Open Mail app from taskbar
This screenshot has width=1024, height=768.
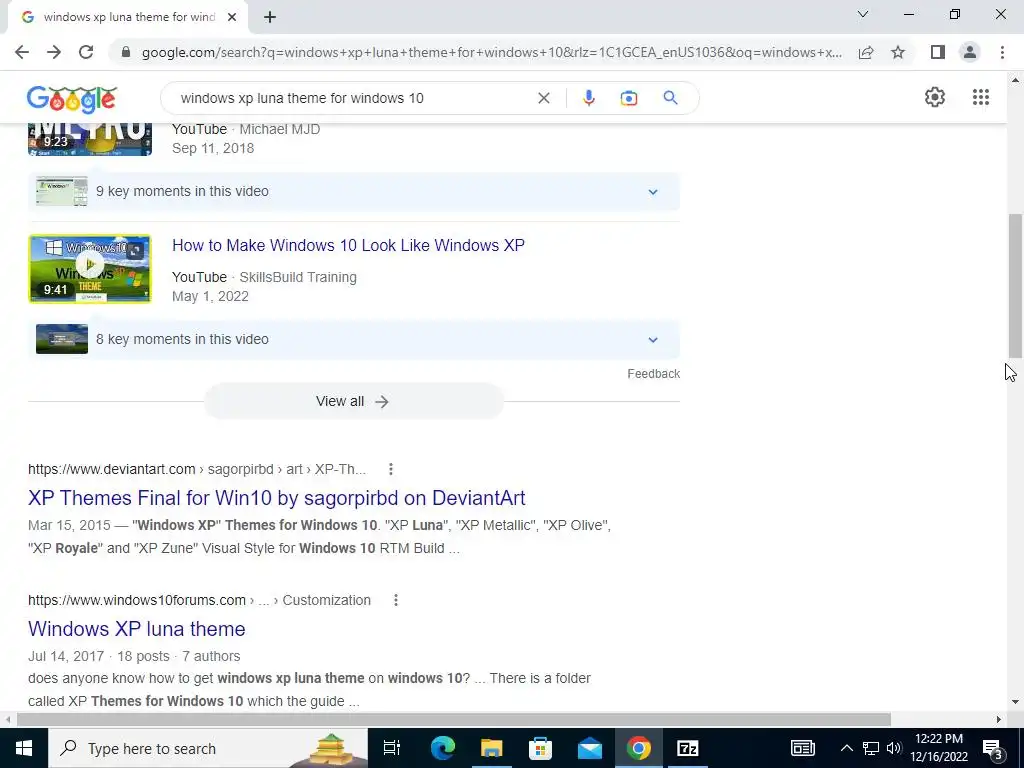click(x=589, y=748)
